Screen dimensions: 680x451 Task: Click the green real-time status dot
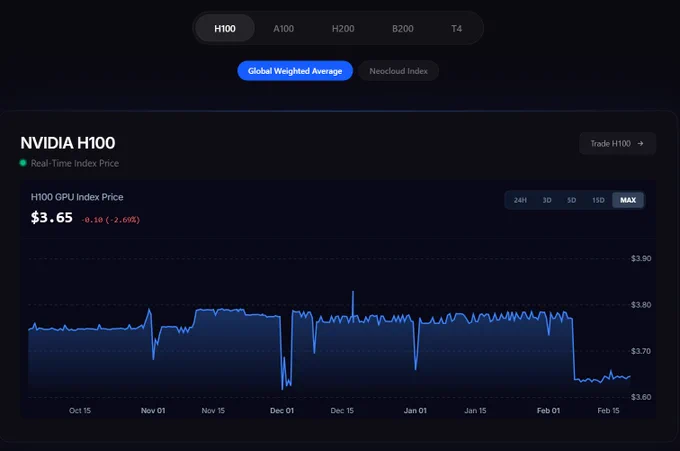[x=23, y=163]
